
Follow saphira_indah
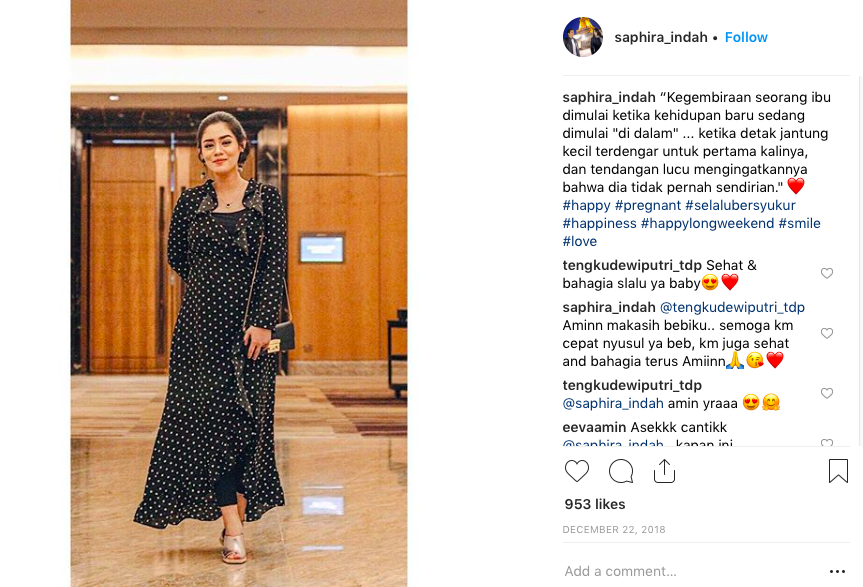[x=746, y=37]
